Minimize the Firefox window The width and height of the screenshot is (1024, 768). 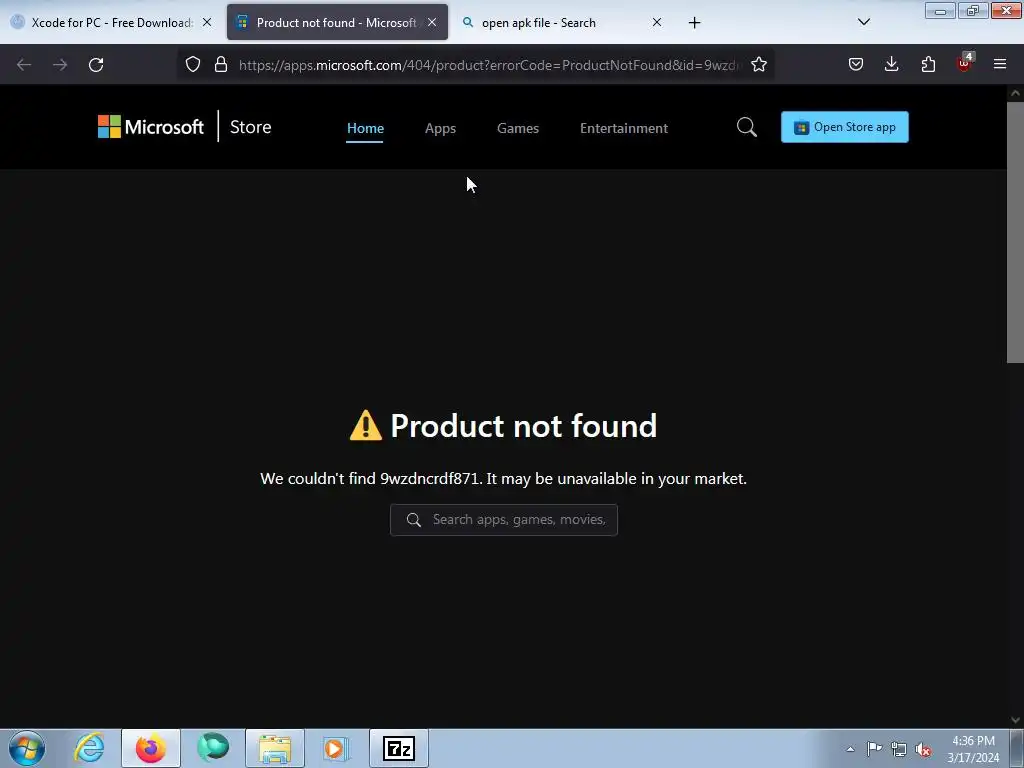pos(940,11)
